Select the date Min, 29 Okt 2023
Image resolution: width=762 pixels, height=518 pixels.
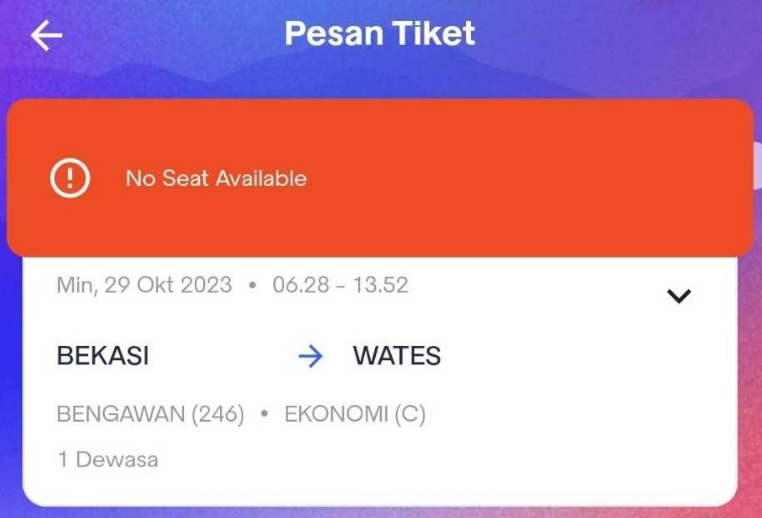click(x=144, y=285)
